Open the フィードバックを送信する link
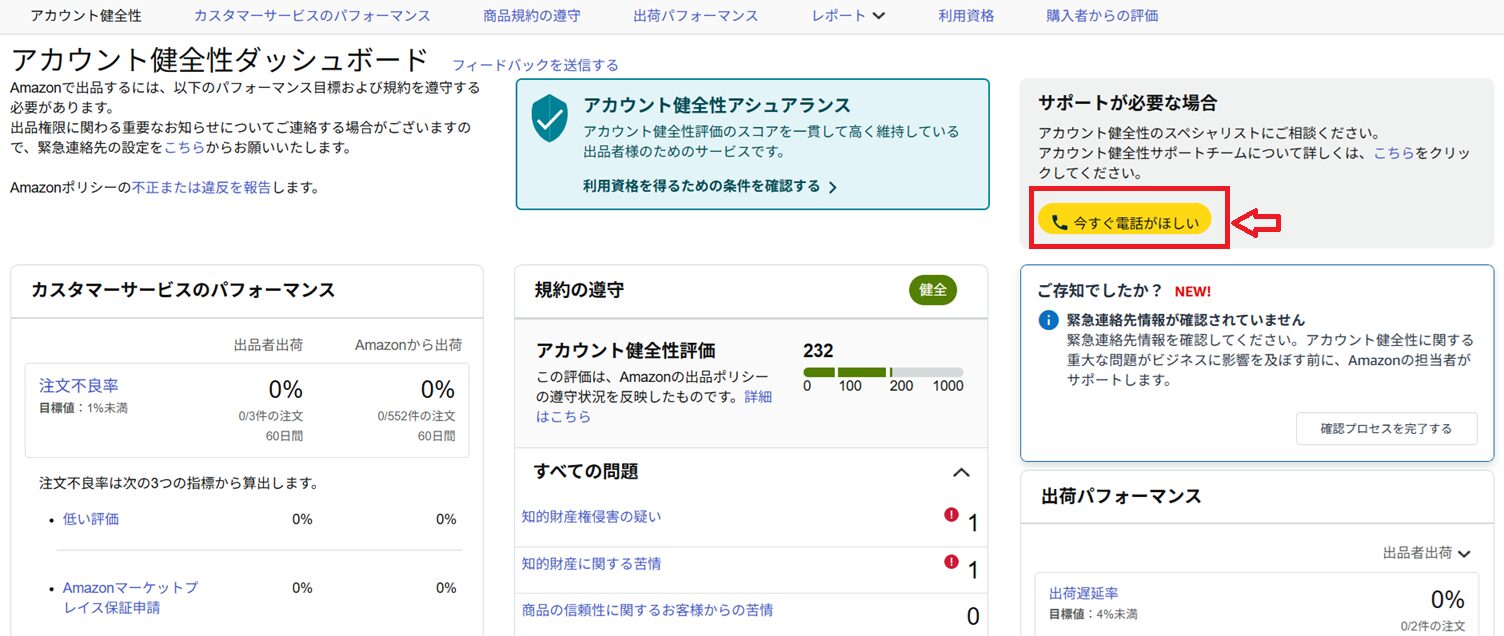 point(535,65)
